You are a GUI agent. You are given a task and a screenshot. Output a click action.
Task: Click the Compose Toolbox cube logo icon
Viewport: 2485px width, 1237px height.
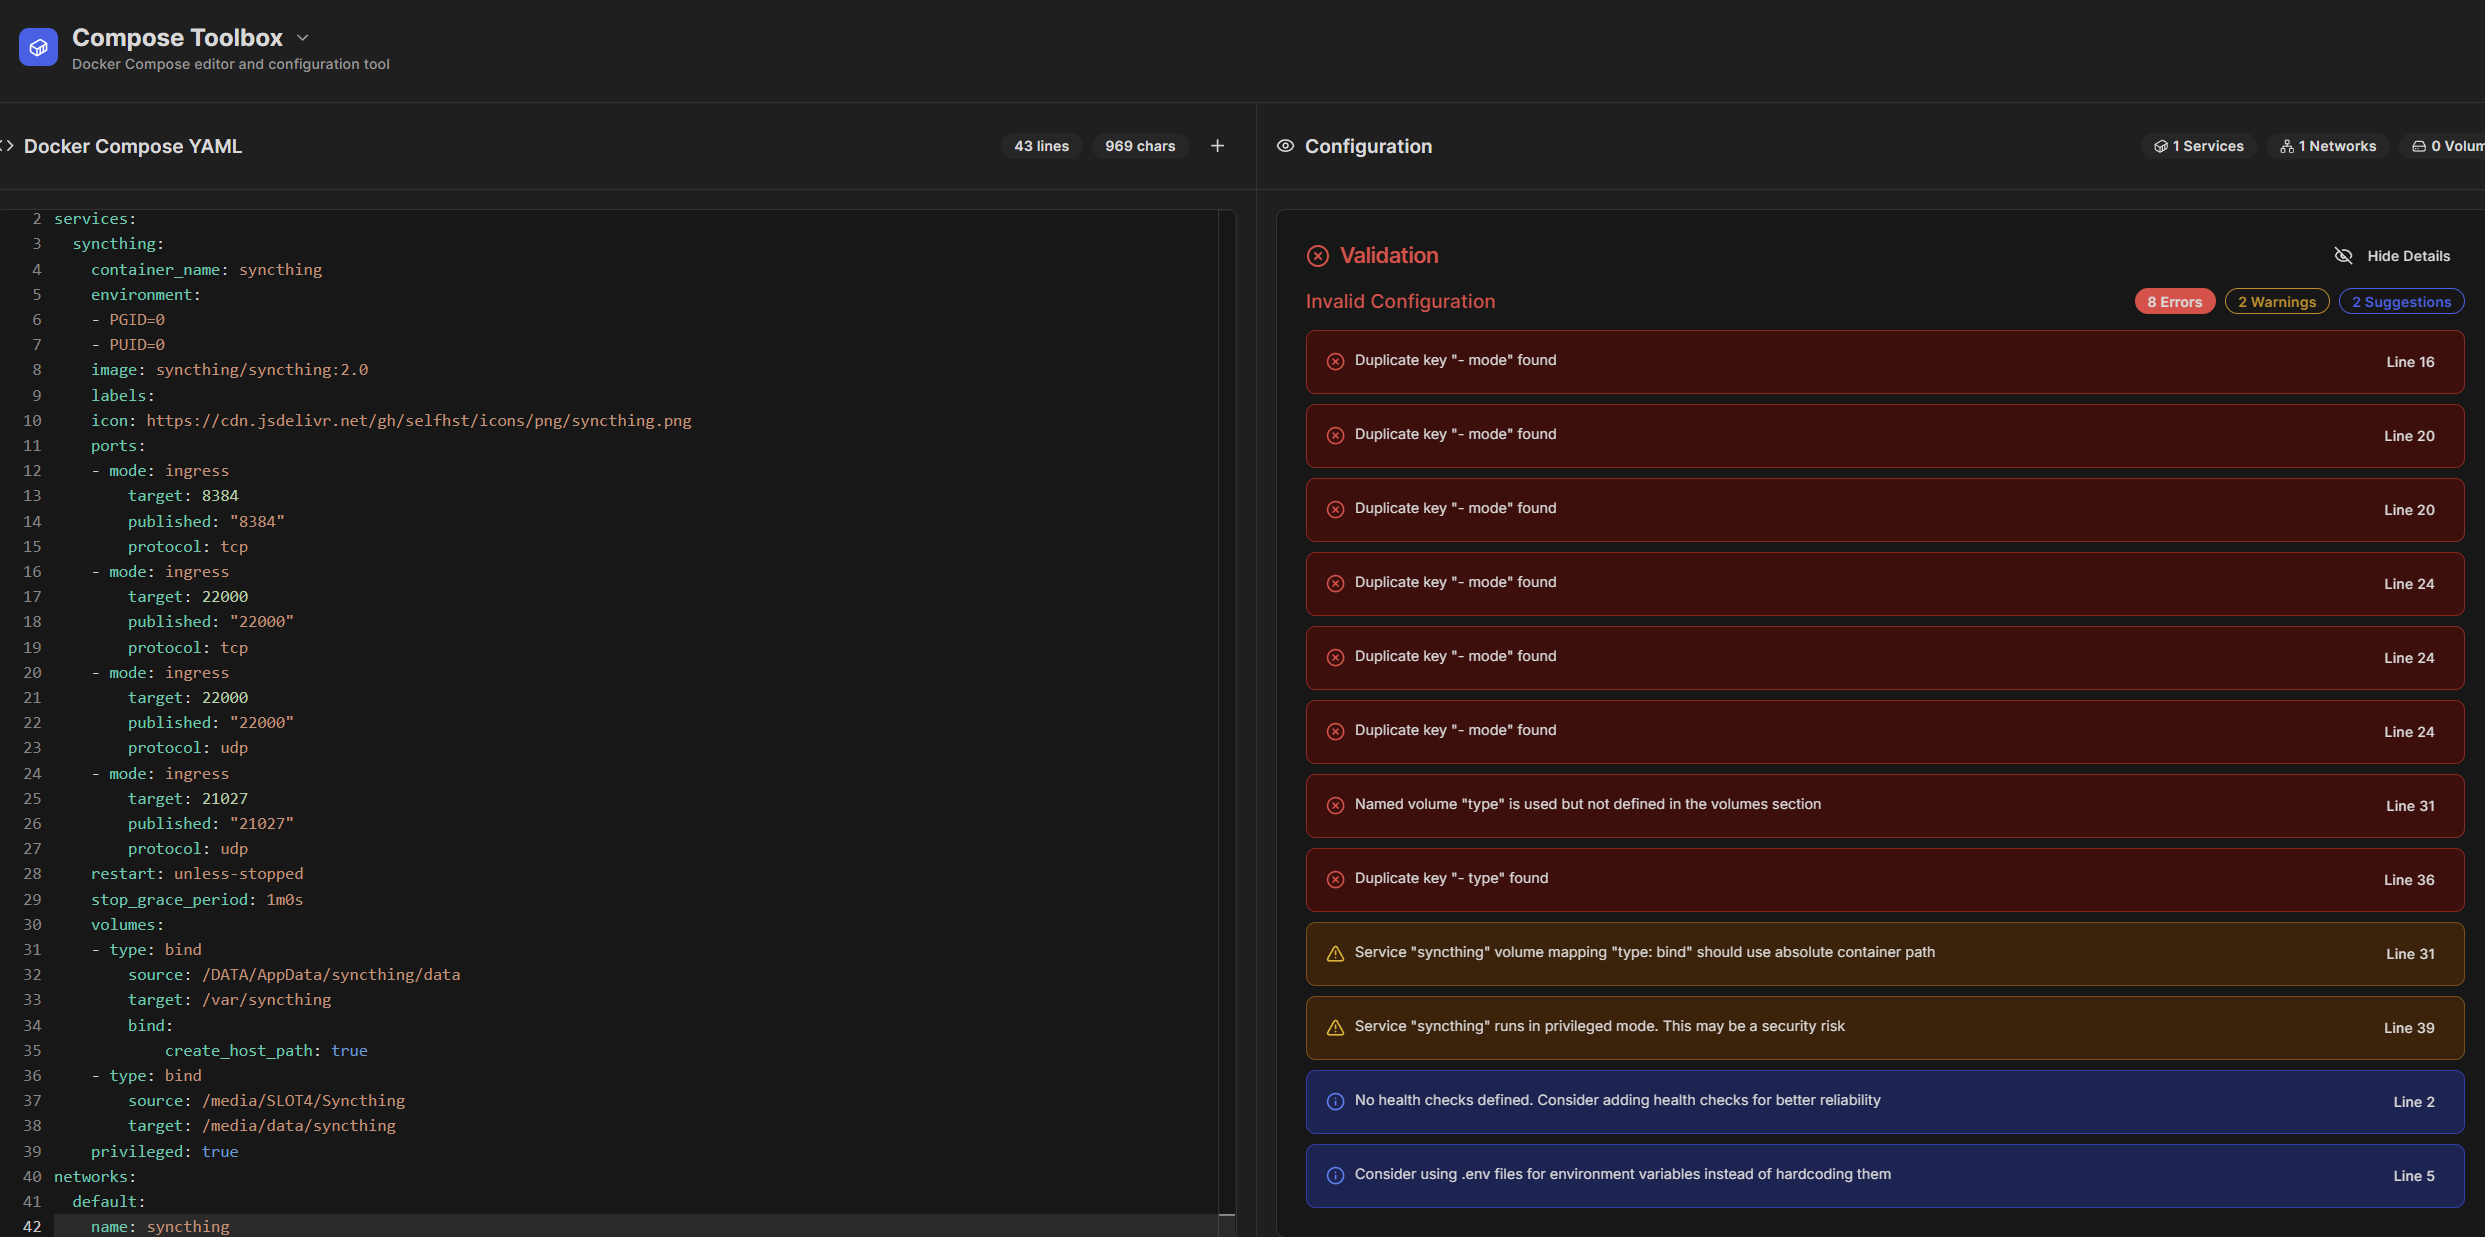tap(38, 47)
